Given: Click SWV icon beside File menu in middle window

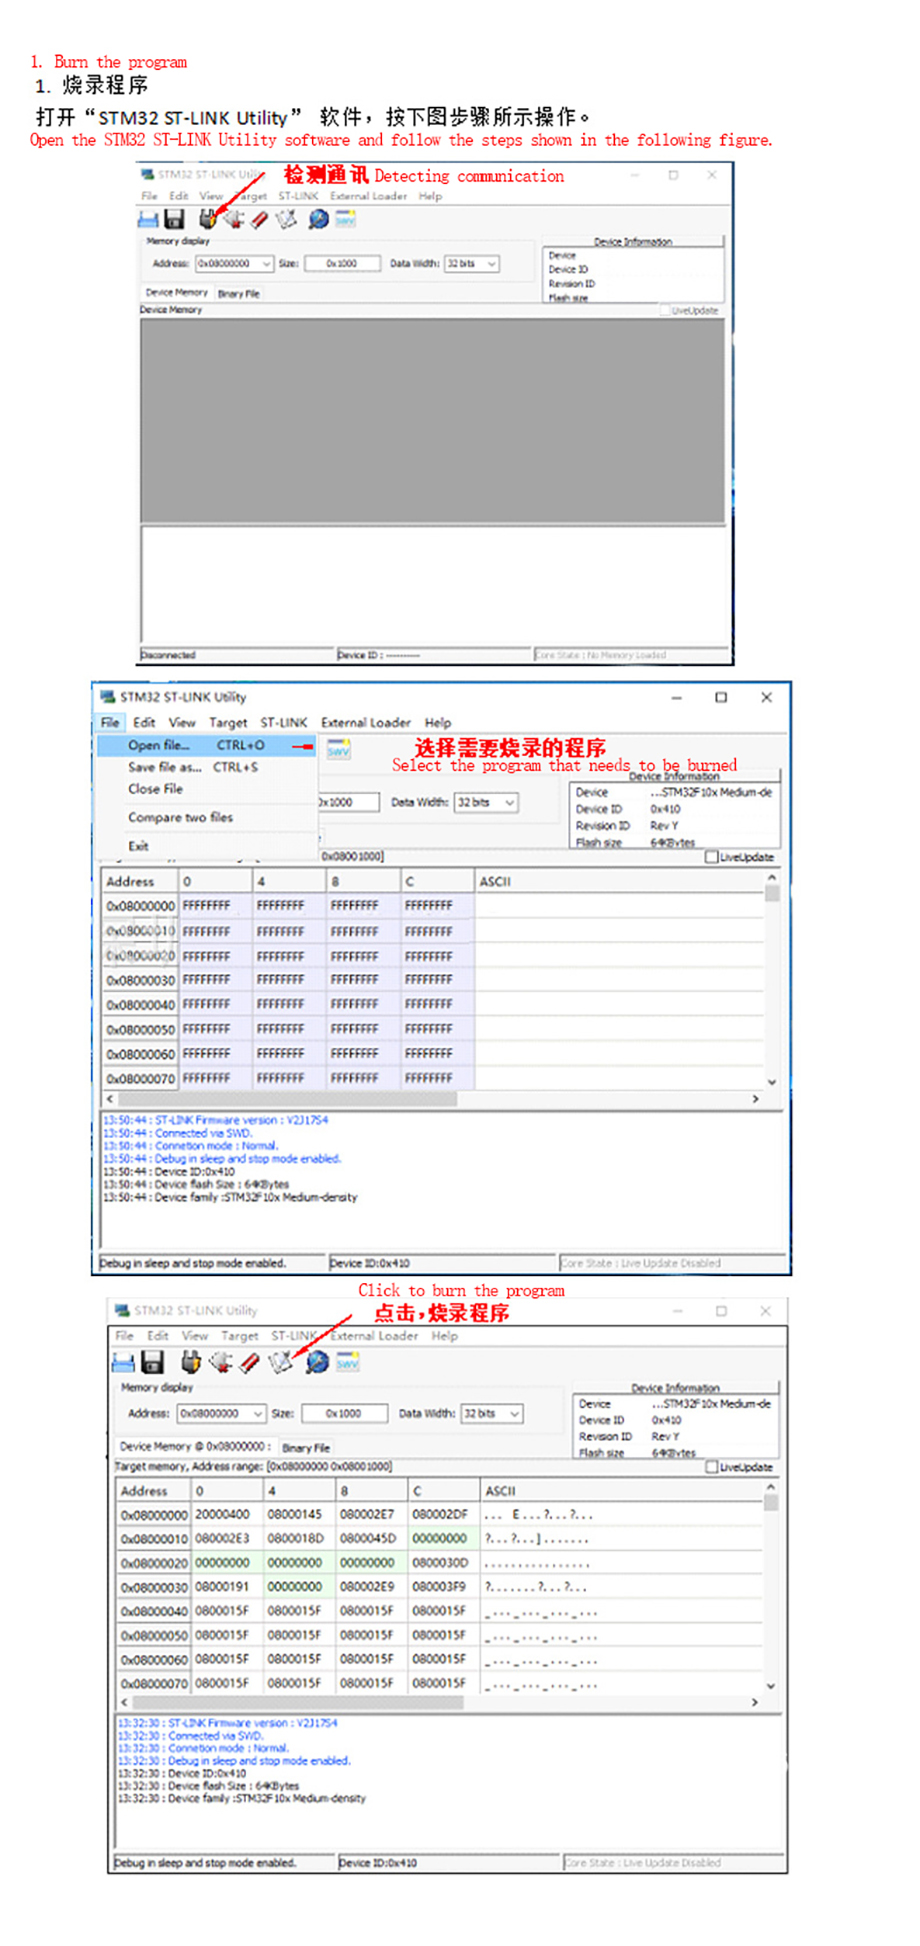Looking at the screenshot, I should point(339,749).
